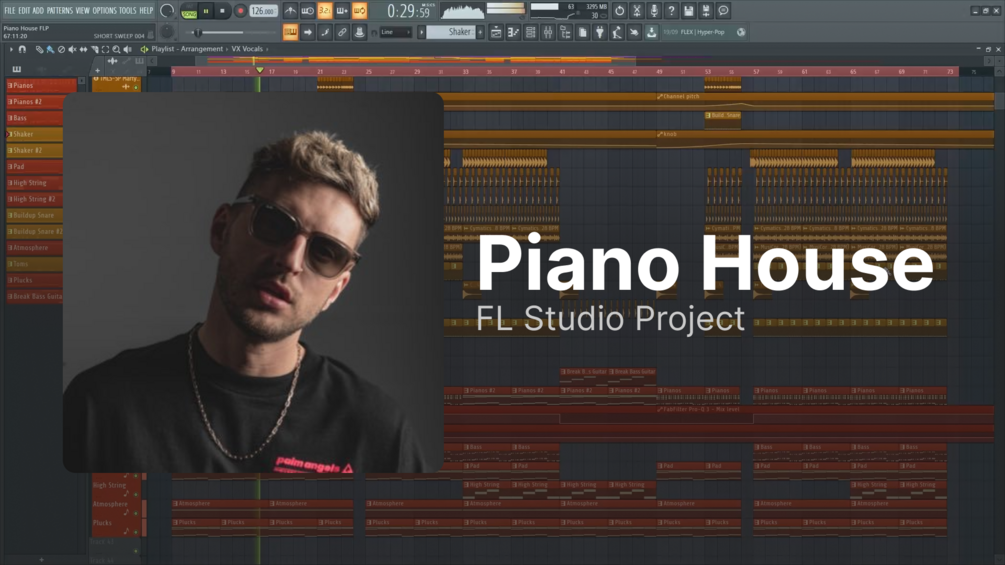The image size is (1005, 565).
Task: Toggle Song/Pattern mode button
Action: (189, 11)
